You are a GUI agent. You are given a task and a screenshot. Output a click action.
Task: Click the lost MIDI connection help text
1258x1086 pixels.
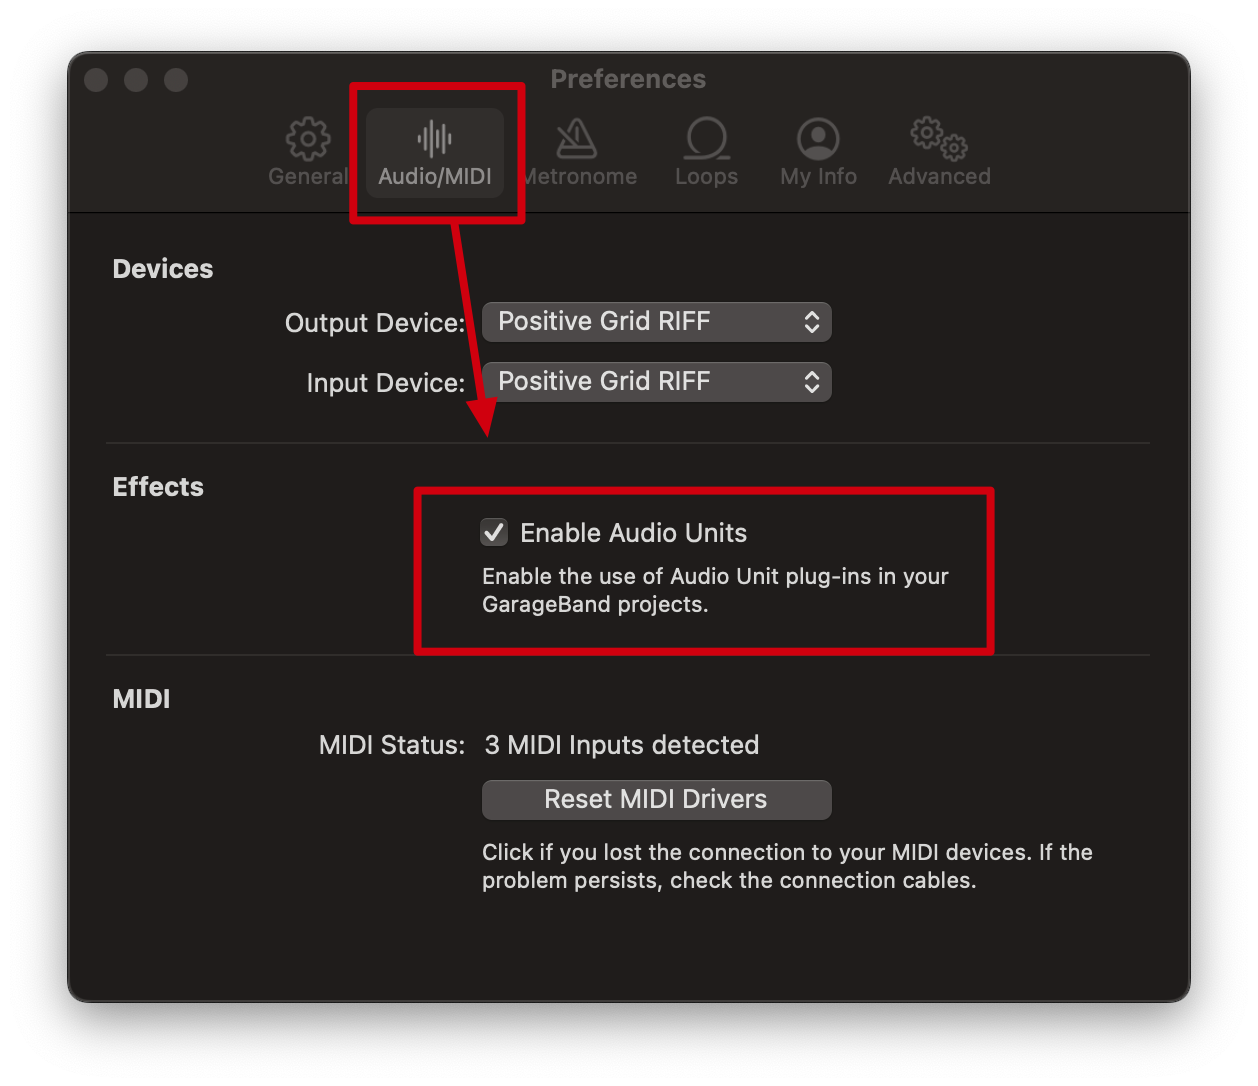pyautogui.click(x=787, y=866)
